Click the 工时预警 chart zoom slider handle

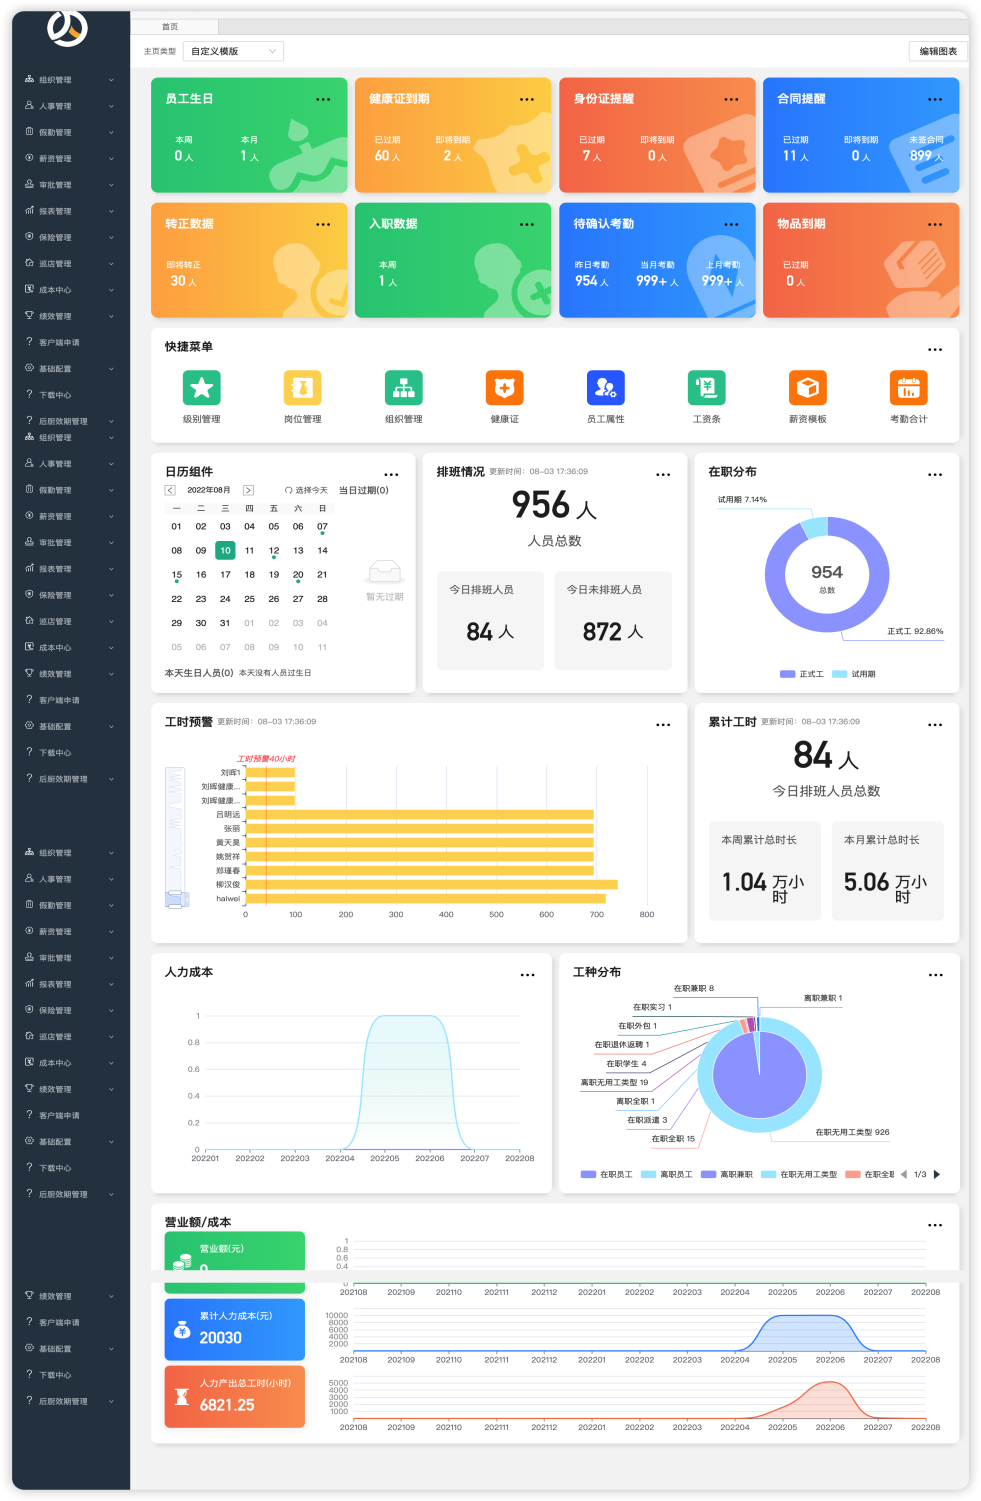[176, 898]
